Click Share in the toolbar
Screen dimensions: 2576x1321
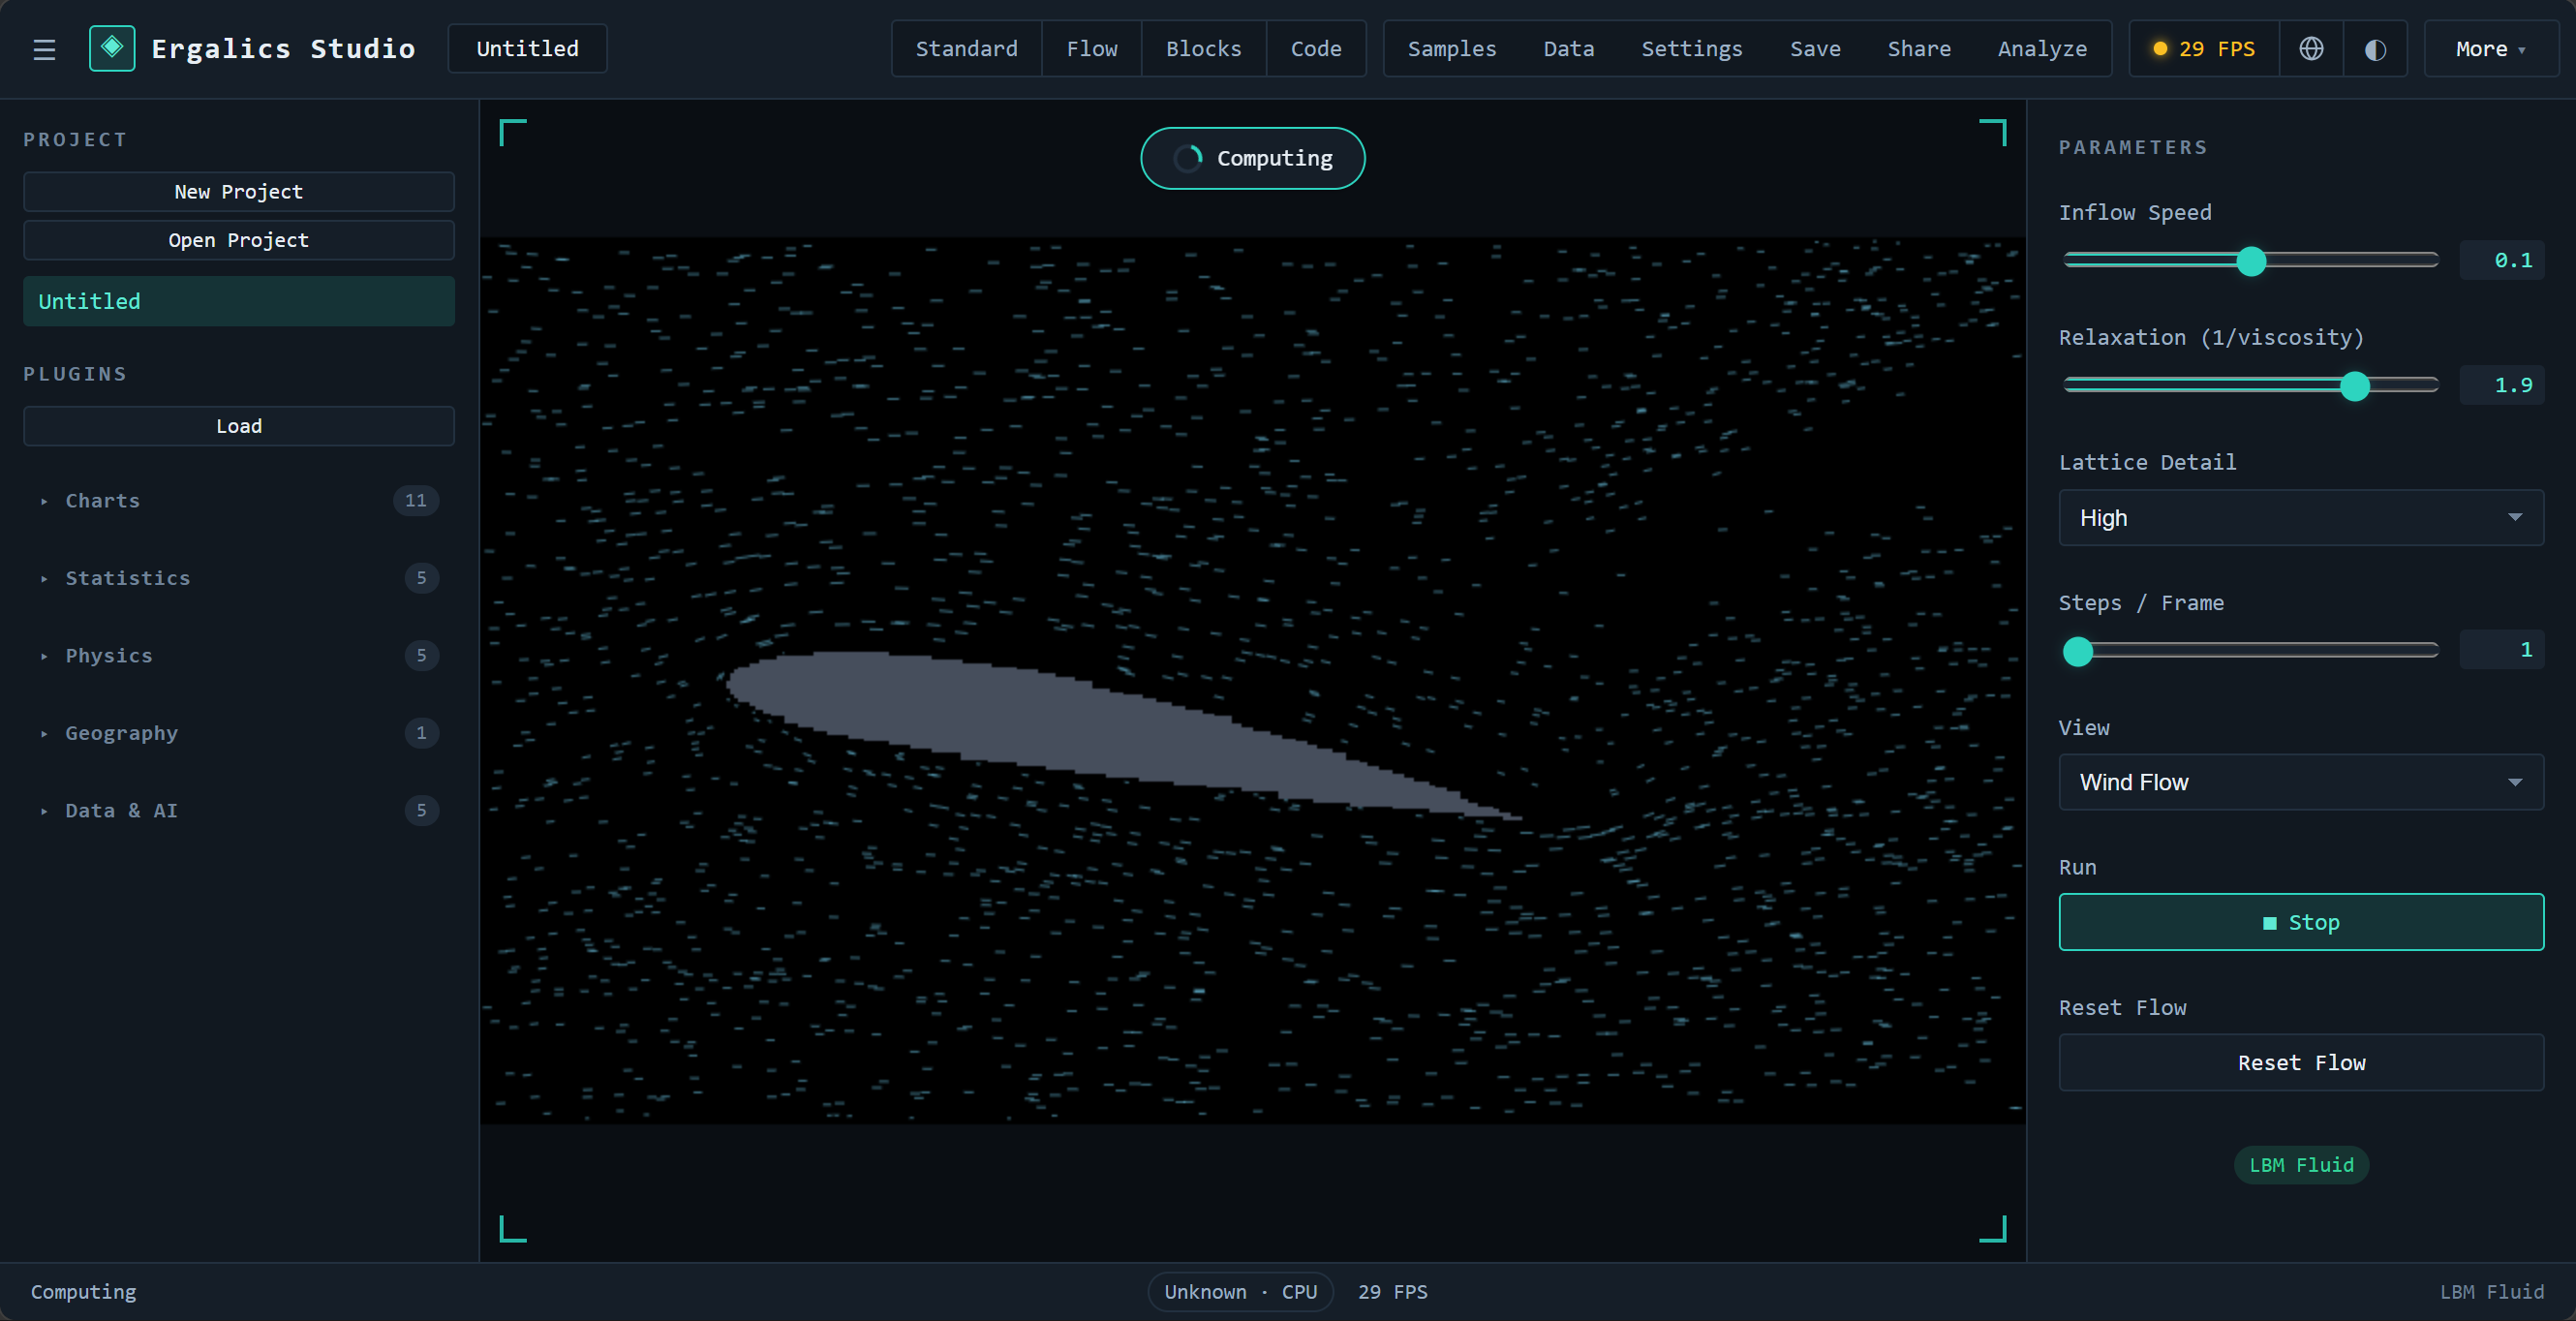(x=1919, y=48)
